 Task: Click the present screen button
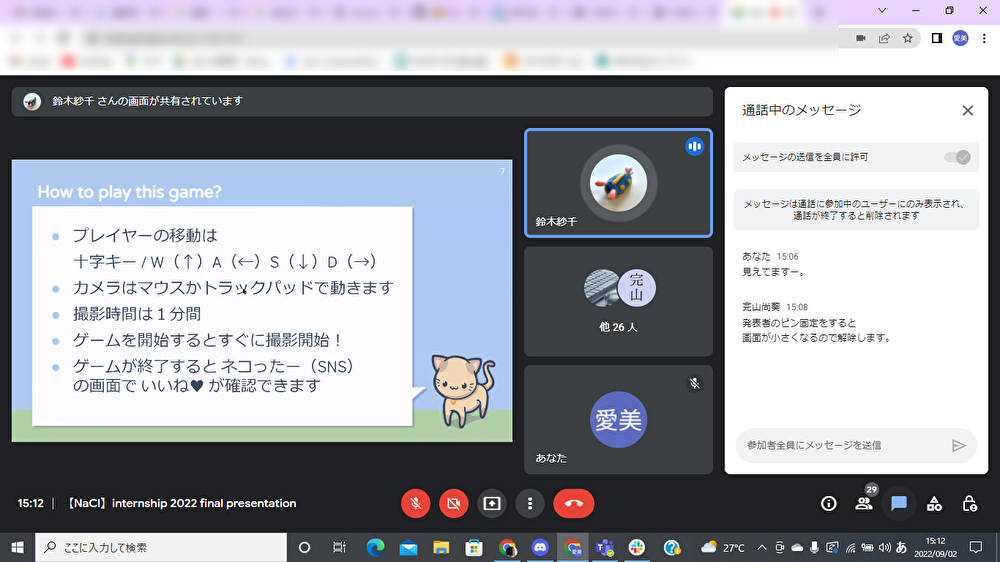pos(492,503)
